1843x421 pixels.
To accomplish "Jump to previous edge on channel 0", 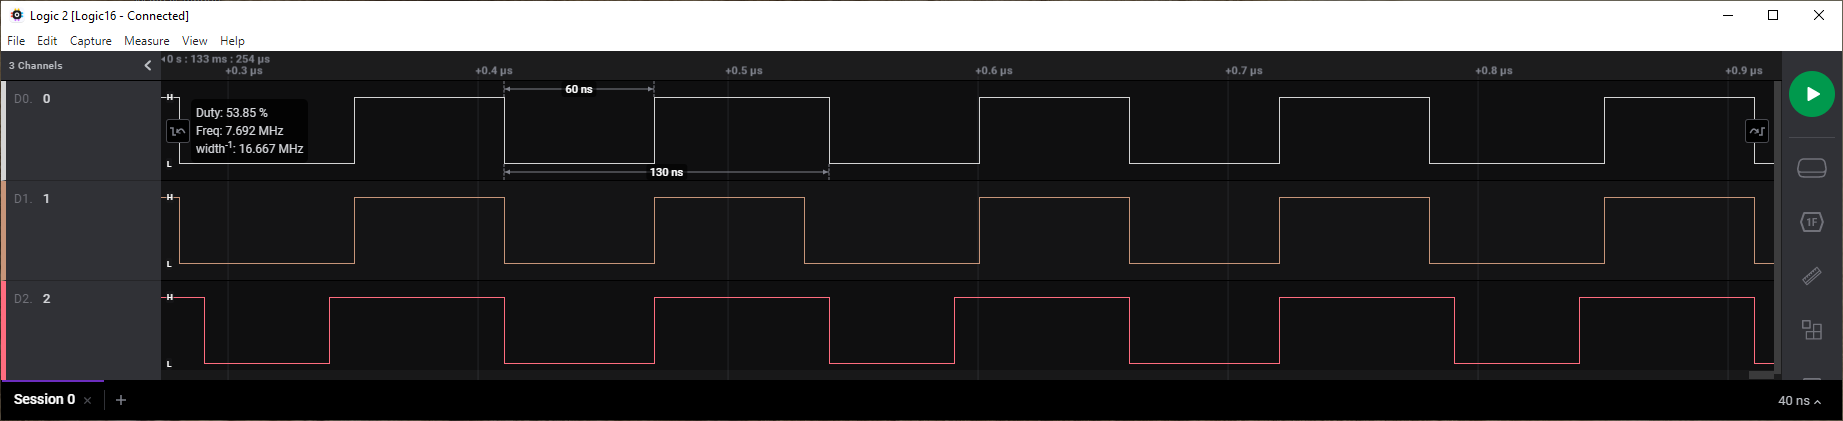I will tap(178, 131).
